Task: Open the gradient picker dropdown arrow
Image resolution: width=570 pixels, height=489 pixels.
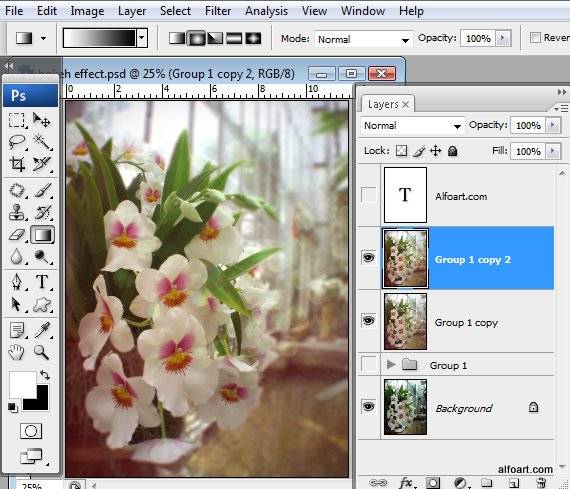Action: tap(142, 38)
